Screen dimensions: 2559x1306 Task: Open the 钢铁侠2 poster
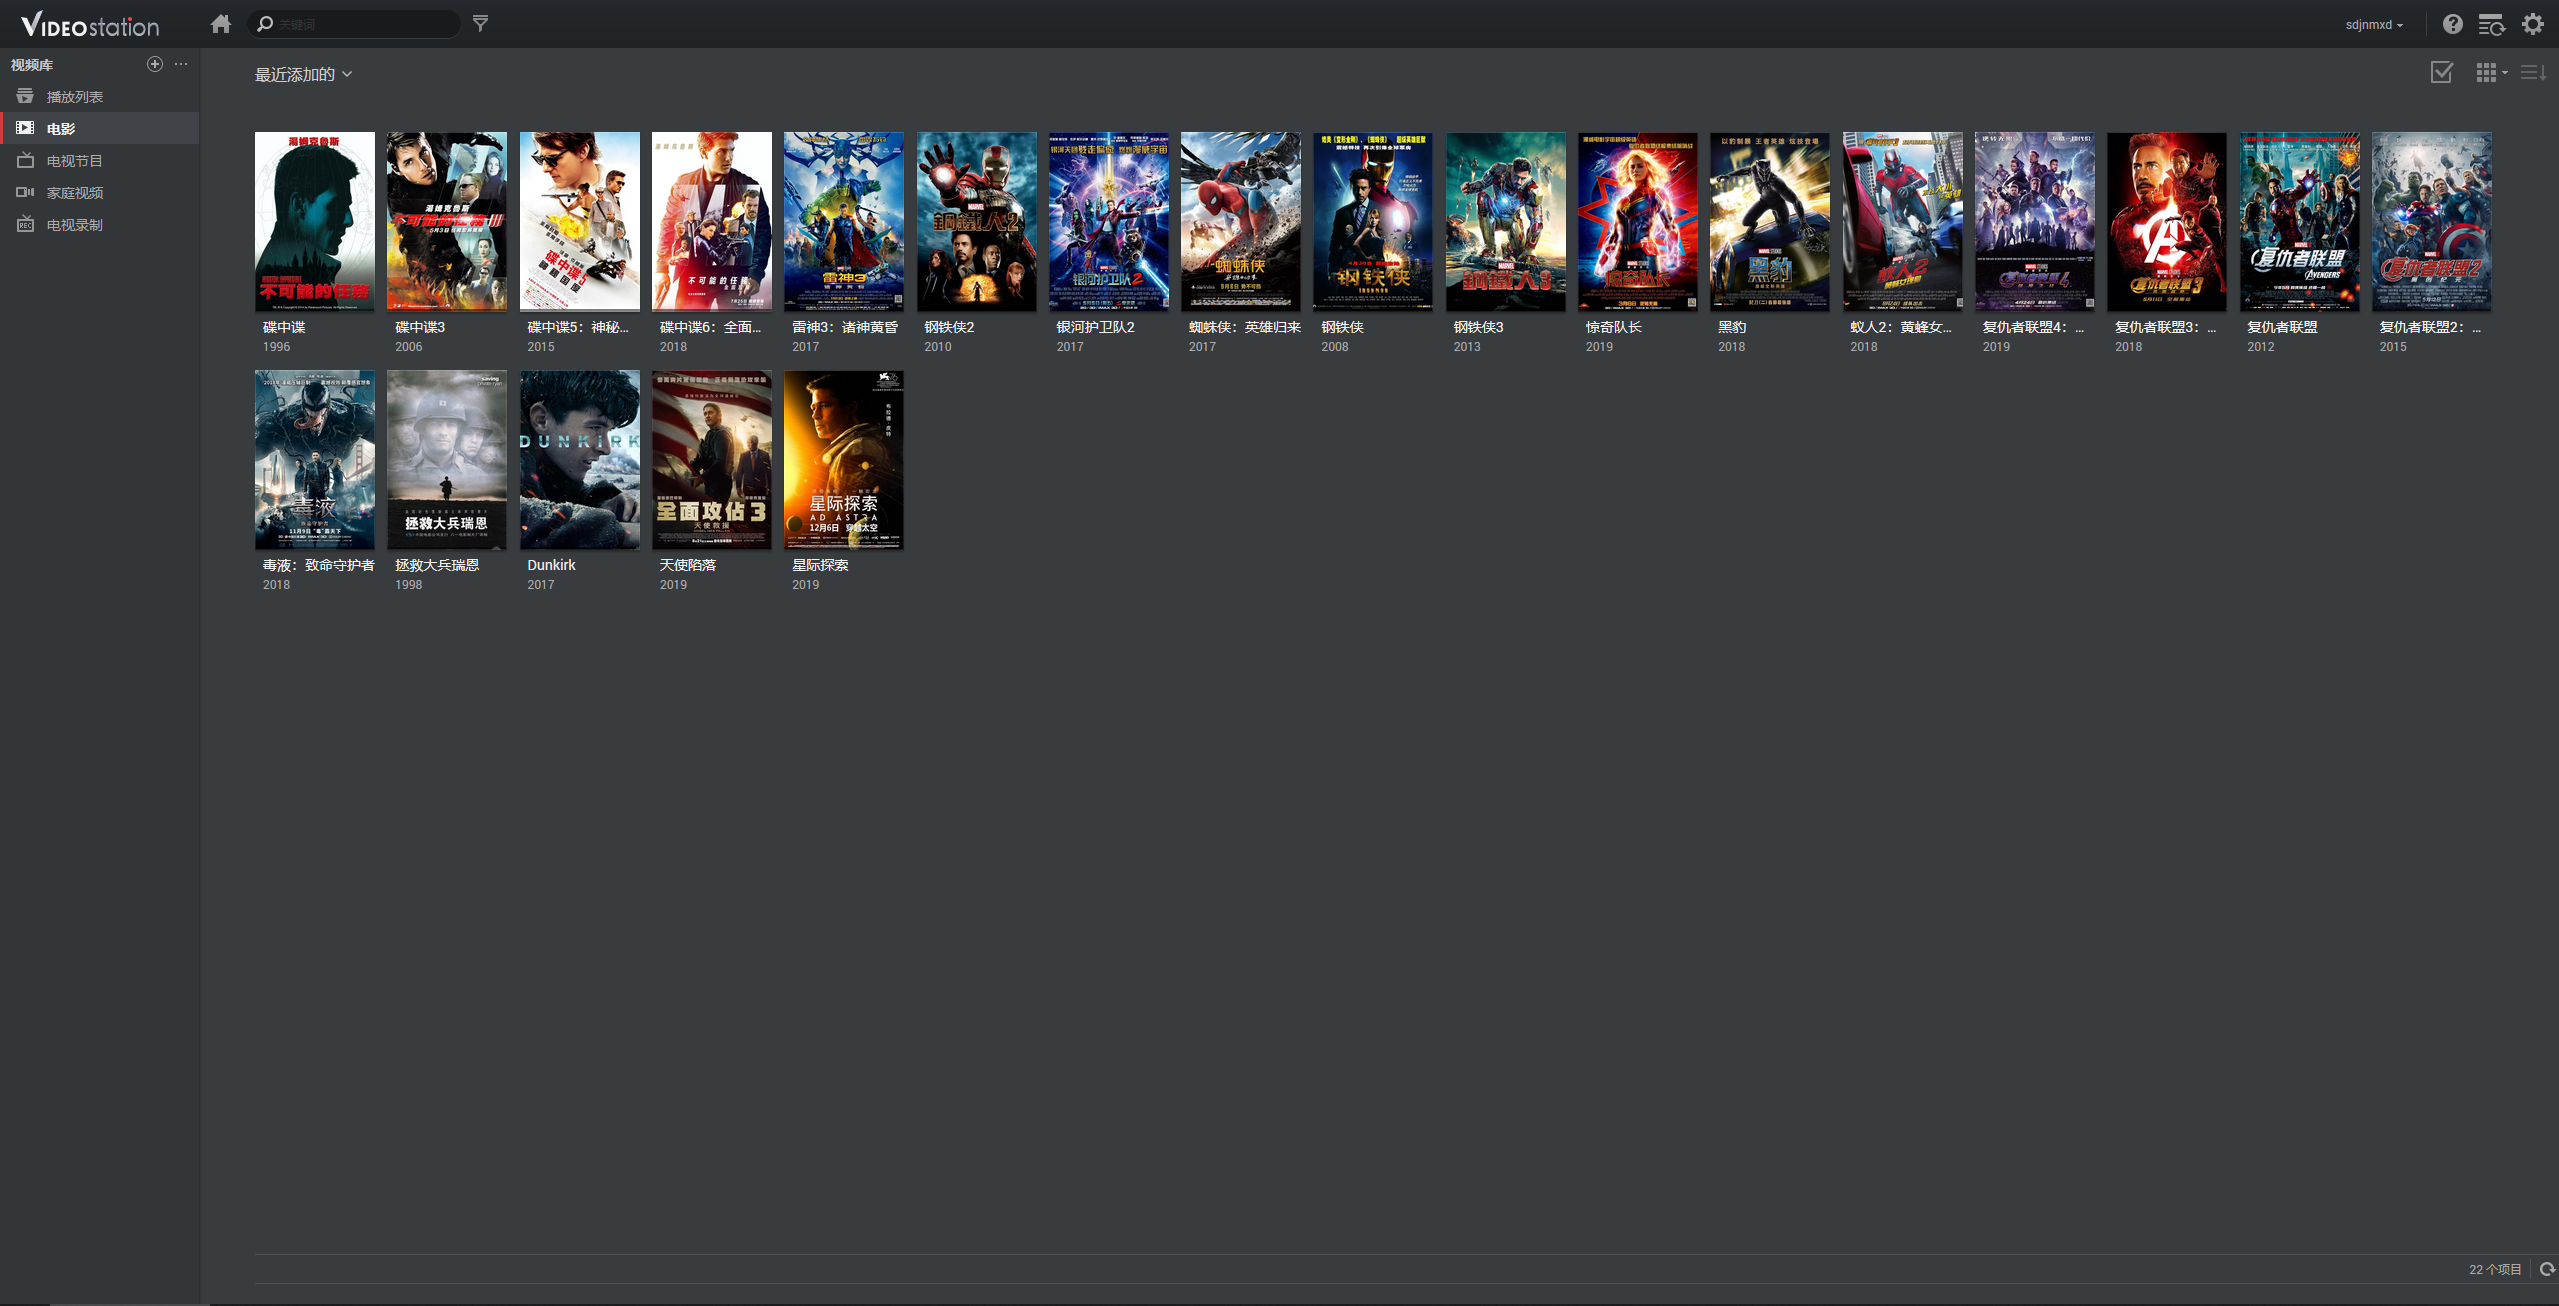(x=977, y=221)
